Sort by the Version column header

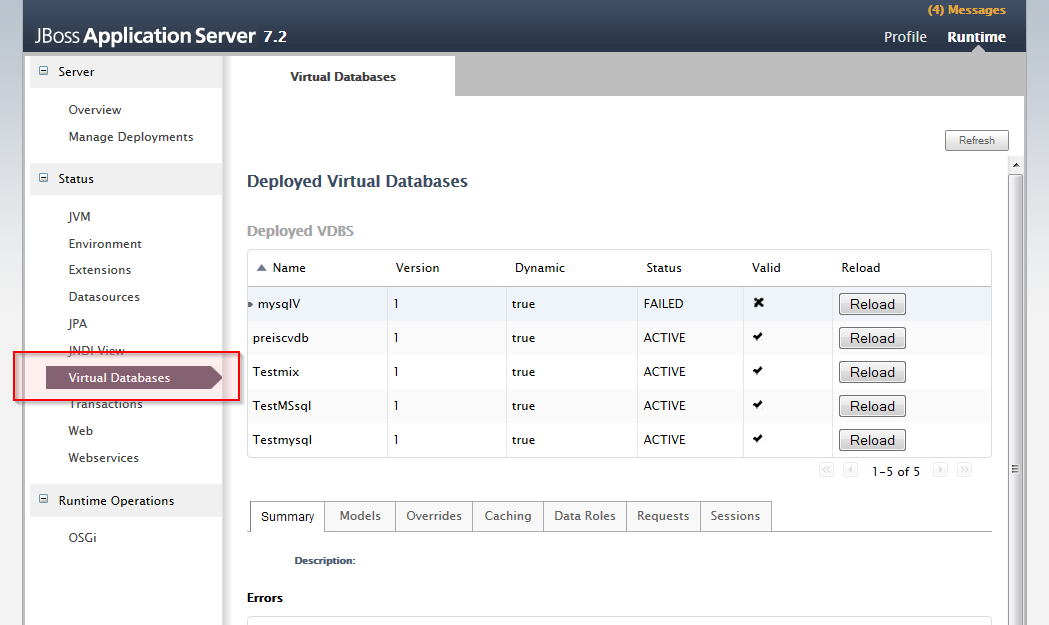(x=417, y=268)
